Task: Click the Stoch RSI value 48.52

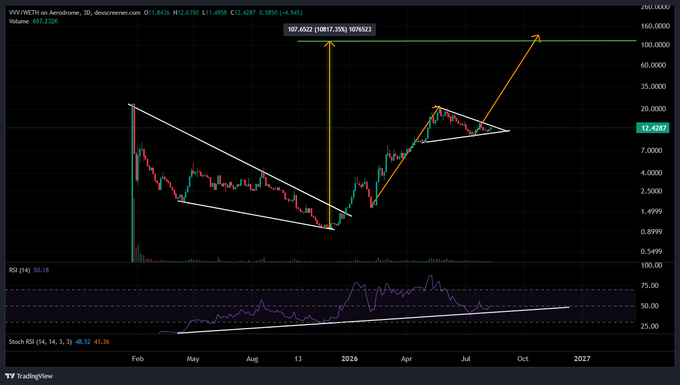Action: [x=83, y=342]
